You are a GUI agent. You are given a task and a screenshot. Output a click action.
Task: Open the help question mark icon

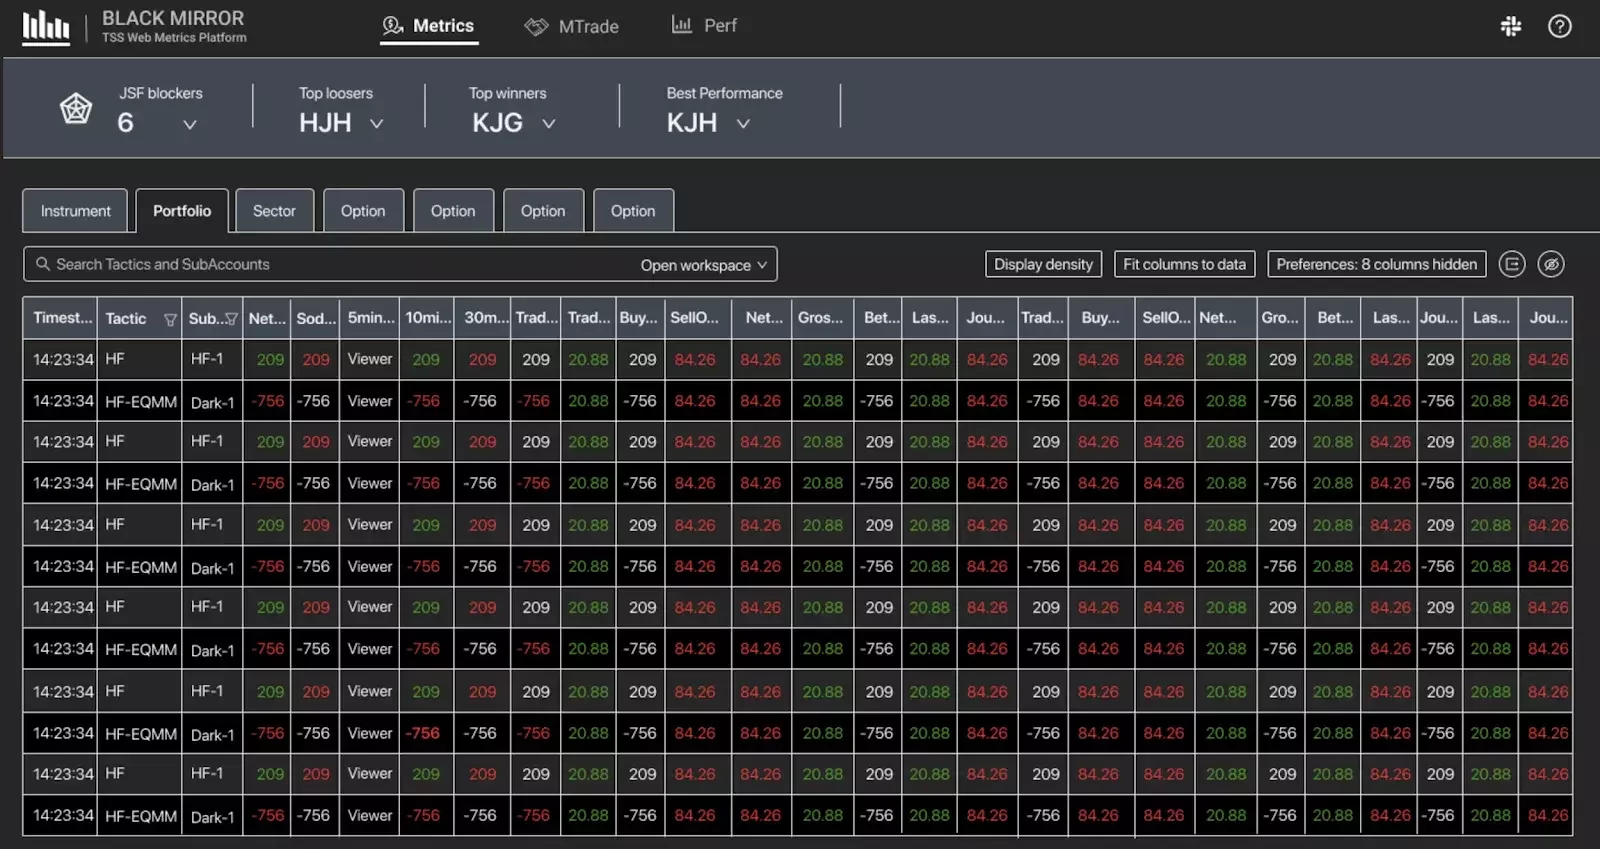click(1559, 27)
